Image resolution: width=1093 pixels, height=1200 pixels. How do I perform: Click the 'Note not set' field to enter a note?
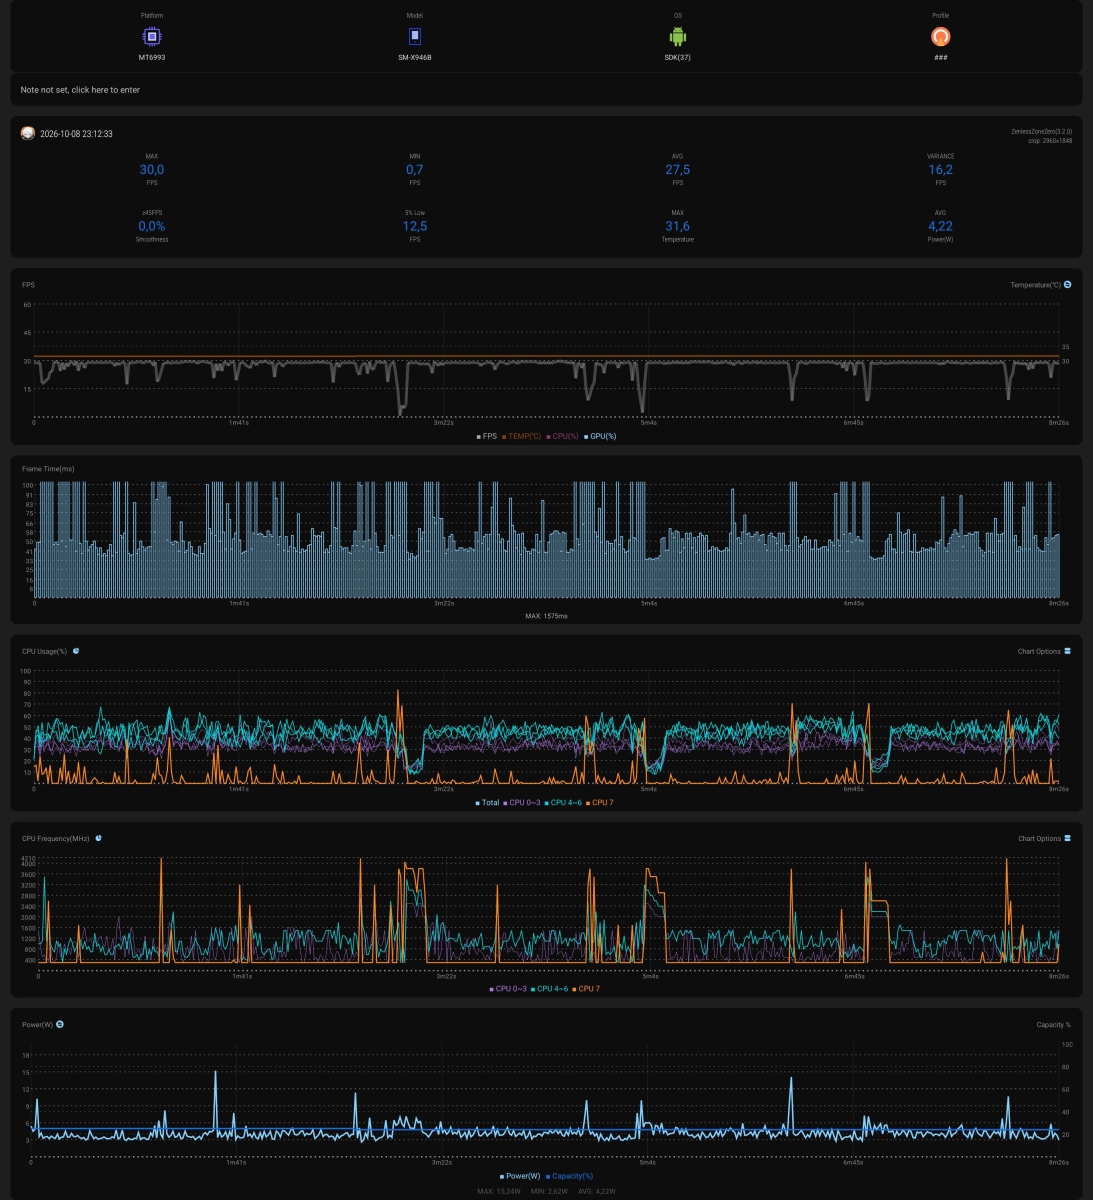[x=546, y=90]
